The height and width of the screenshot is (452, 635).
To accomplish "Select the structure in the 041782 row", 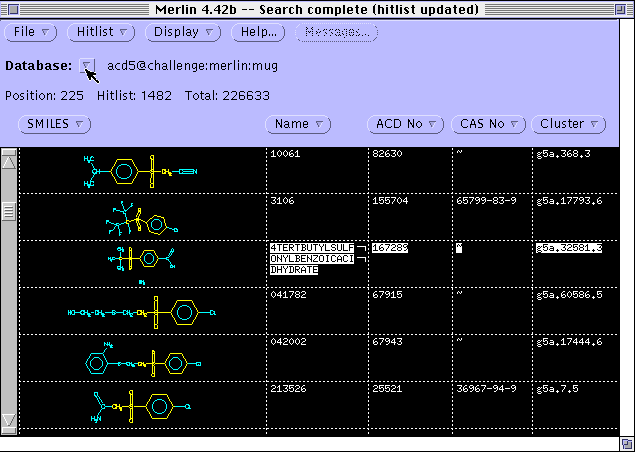I will (x=140, y=312).
